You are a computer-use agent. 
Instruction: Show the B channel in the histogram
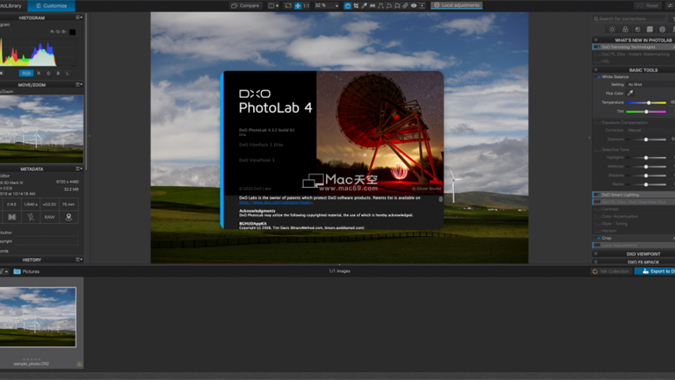point(58,73)
